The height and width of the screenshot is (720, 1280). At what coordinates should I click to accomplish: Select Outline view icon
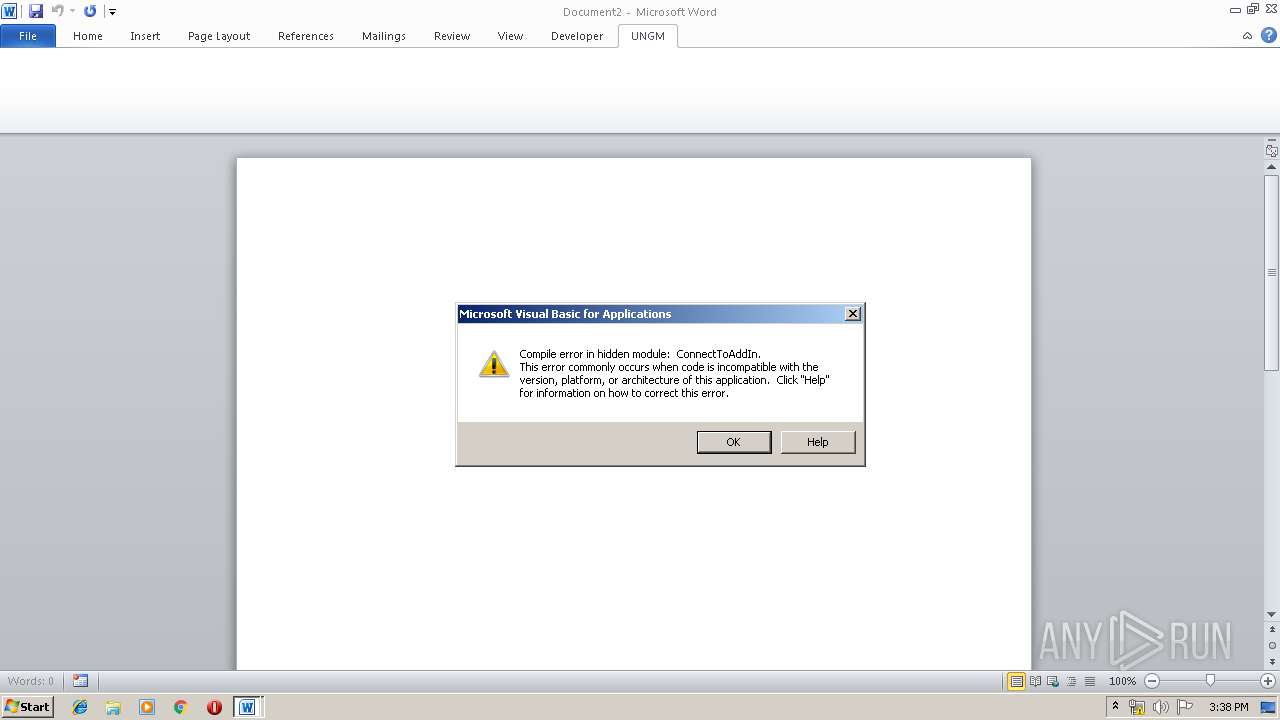click(1072, 681)
